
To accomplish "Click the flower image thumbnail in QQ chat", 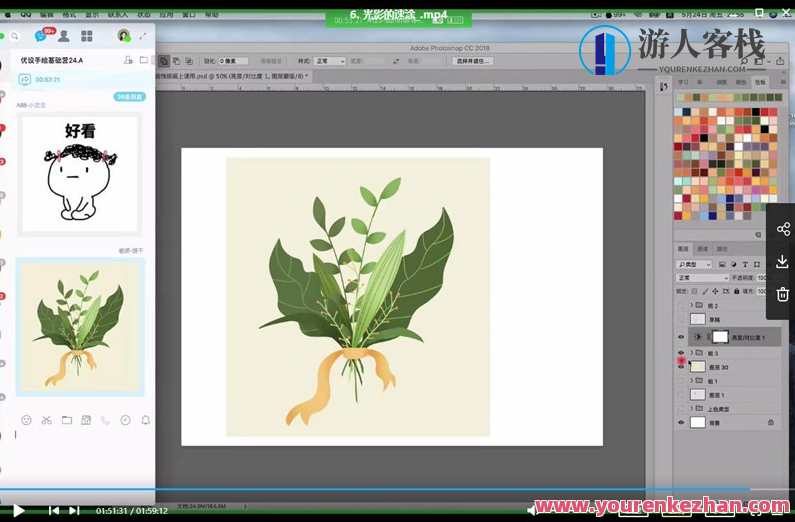I will [79, 327].
